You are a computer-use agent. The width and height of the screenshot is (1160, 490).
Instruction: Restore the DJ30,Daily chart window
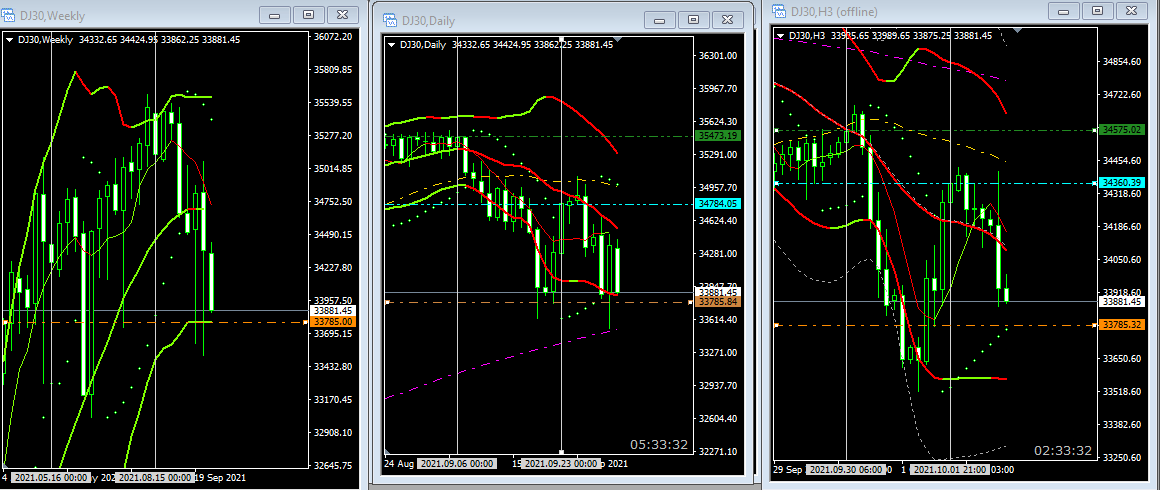point(693,20)
